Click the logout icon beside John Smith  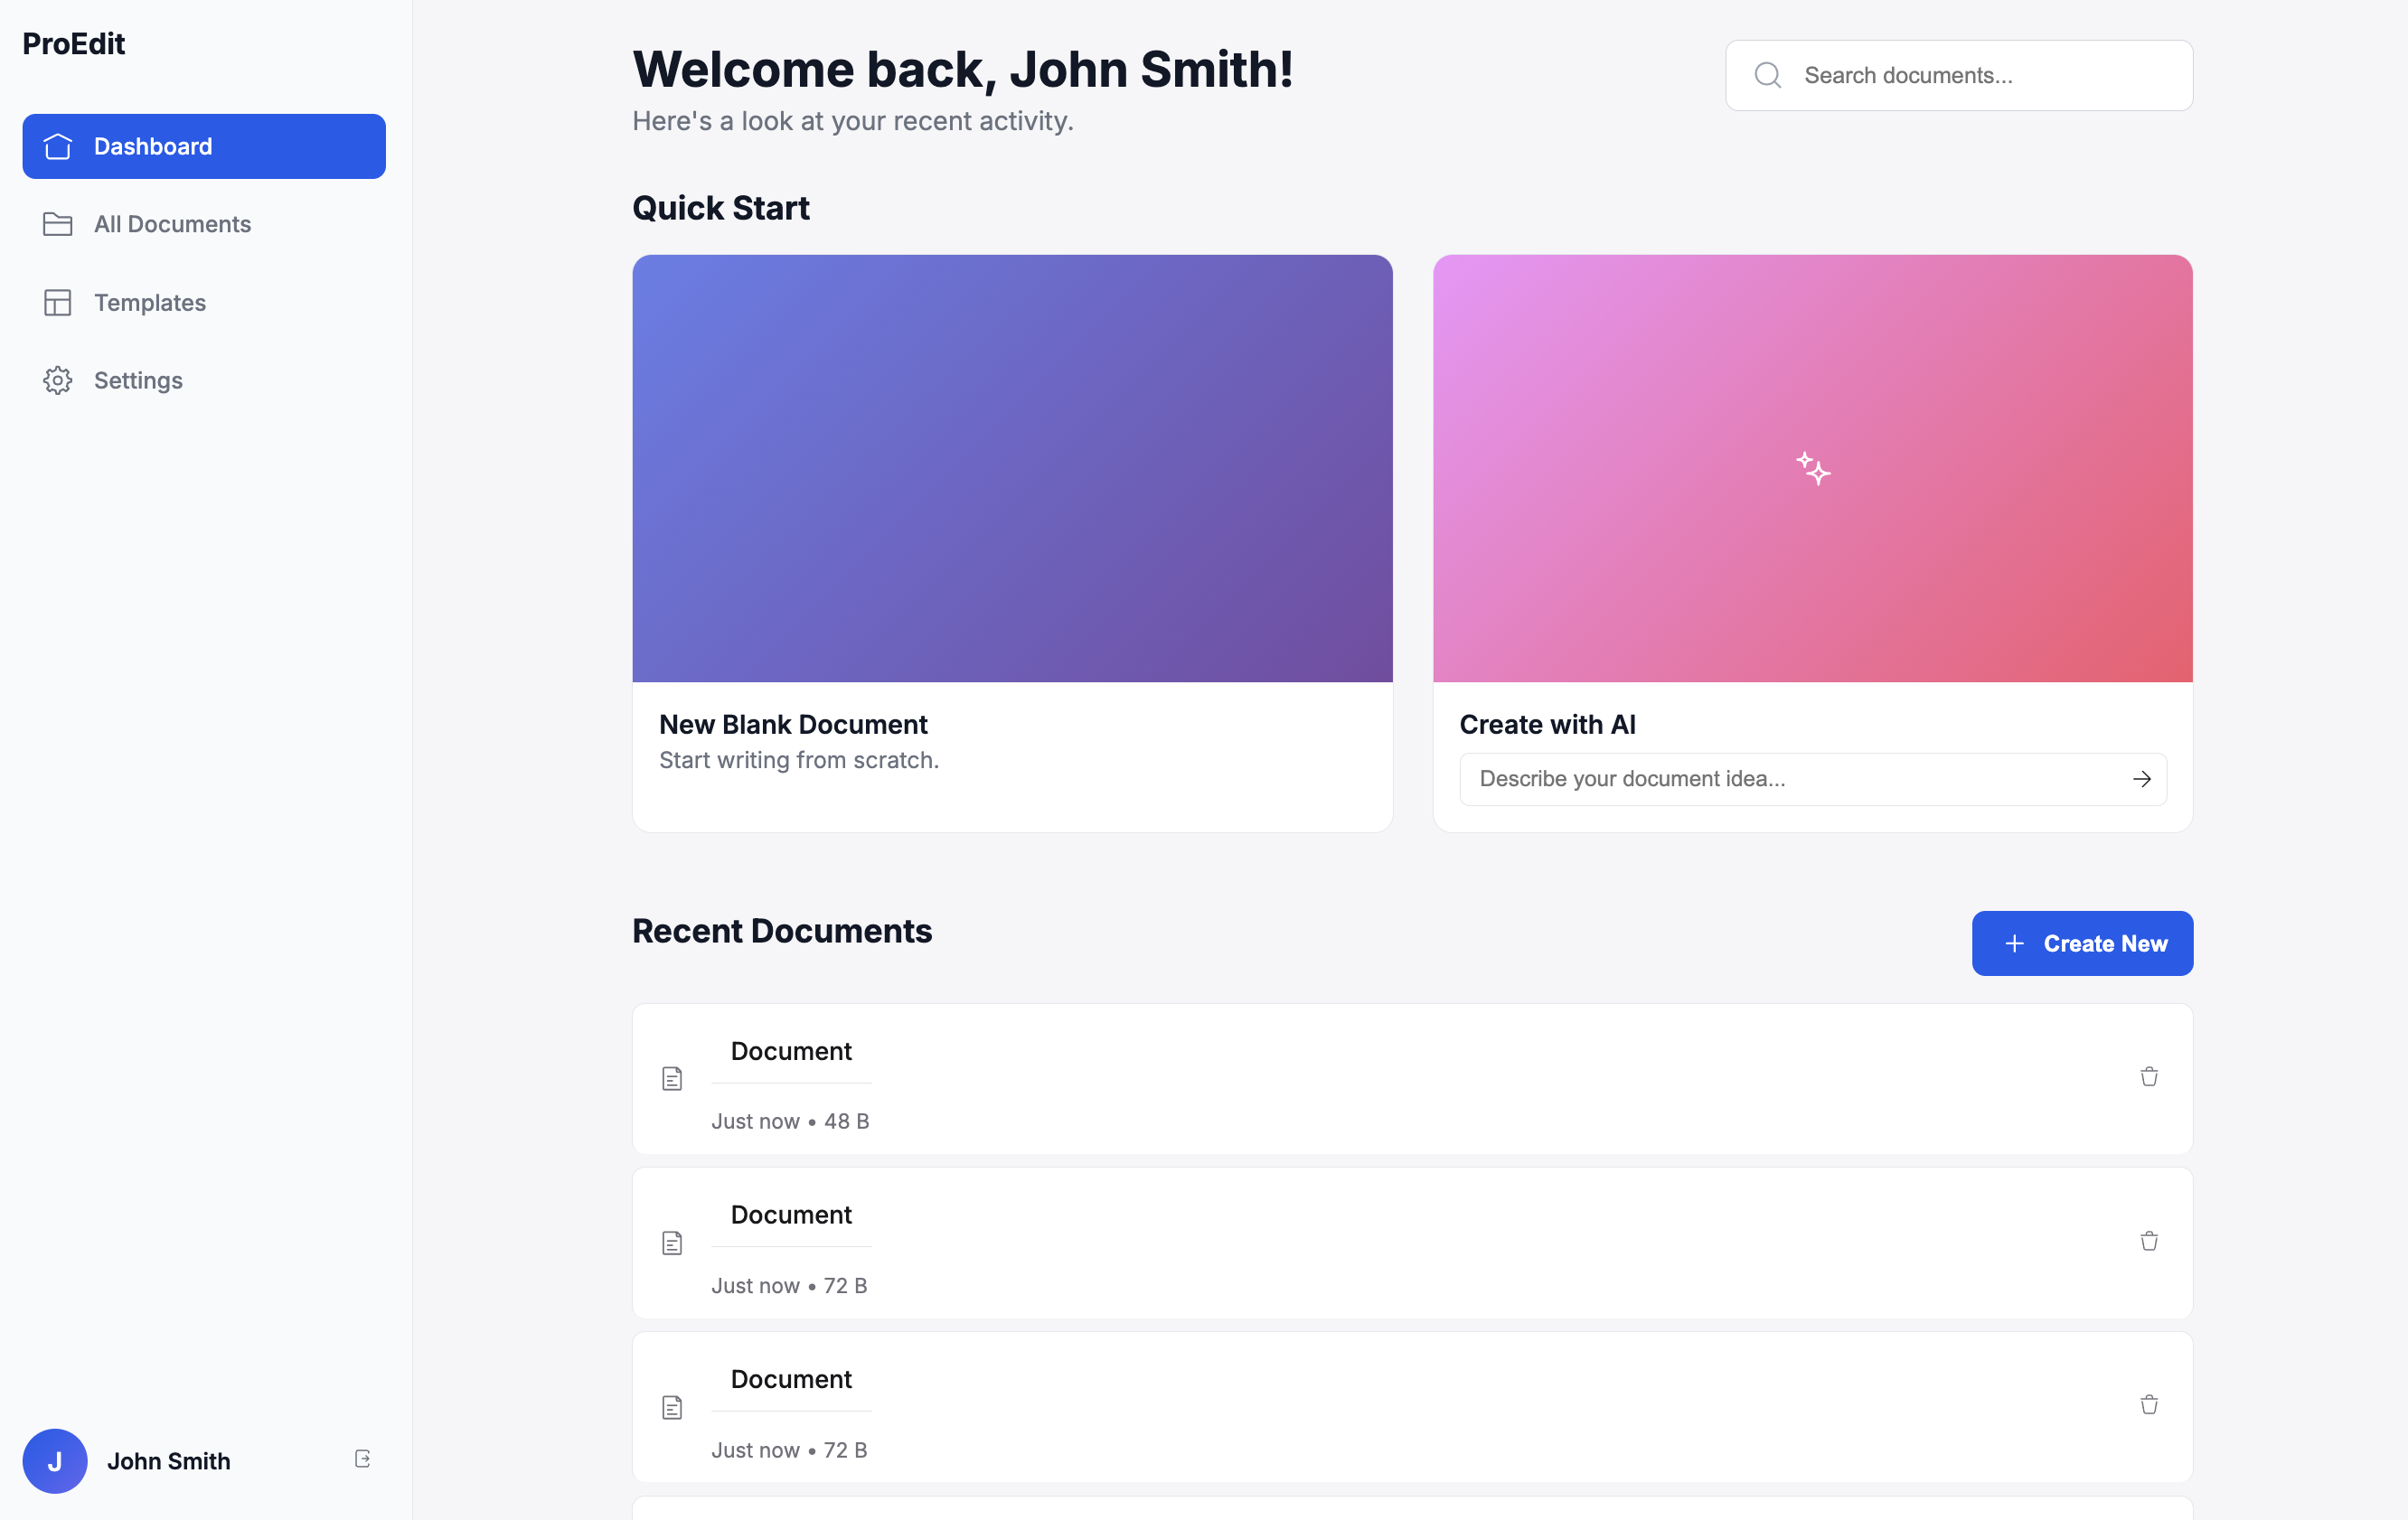362,1459
